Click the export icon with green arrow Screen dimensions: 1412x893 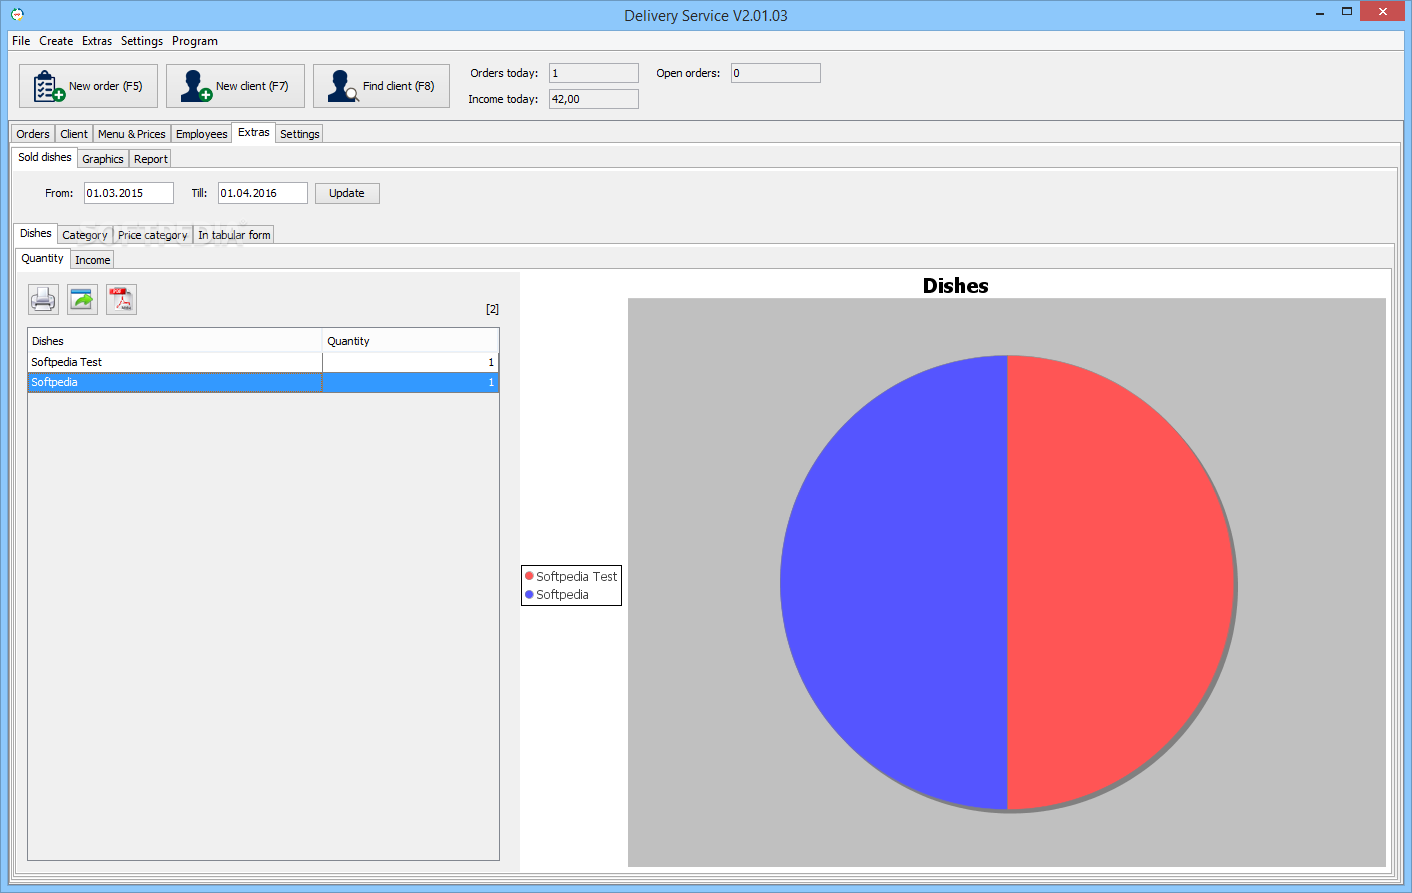point(82,299)
